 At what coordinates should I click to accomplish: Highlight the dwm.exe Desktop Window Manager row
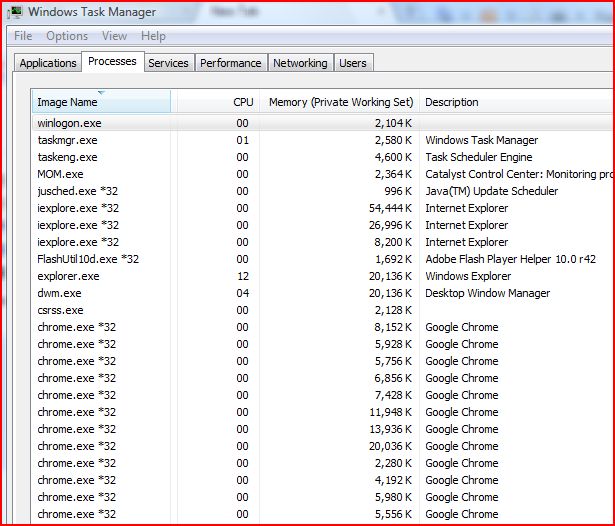59,293
